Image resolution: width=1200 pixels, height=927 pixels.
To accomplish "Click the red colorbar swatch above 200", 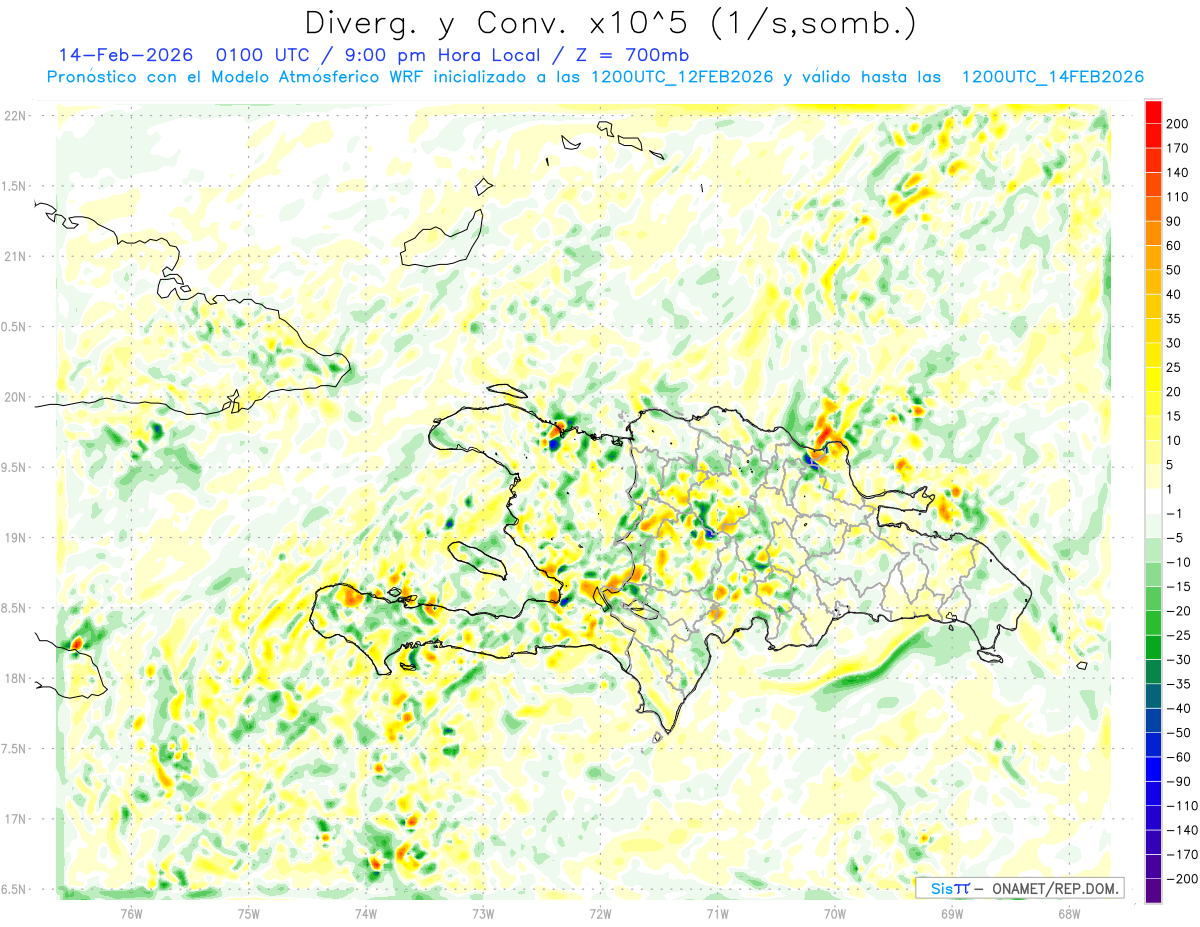I will [x=1153, y=111].
